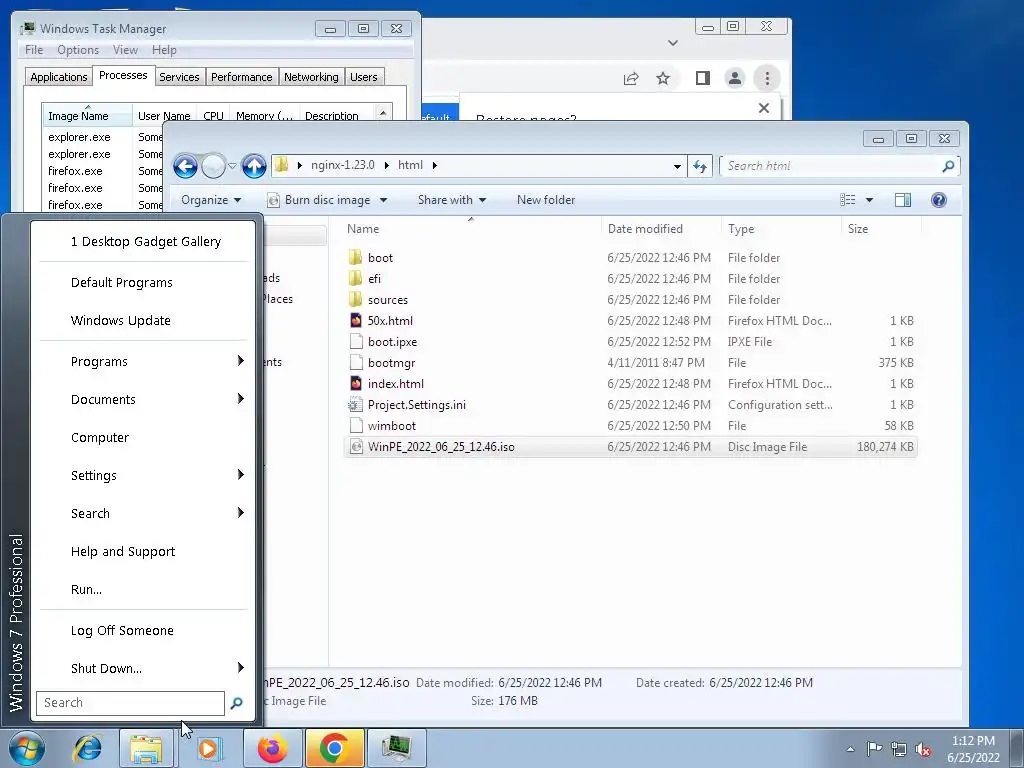Screen dimensions: 1024x768
Task: Toggle Chrome side panel icon
Action: (x=703, y=78)
